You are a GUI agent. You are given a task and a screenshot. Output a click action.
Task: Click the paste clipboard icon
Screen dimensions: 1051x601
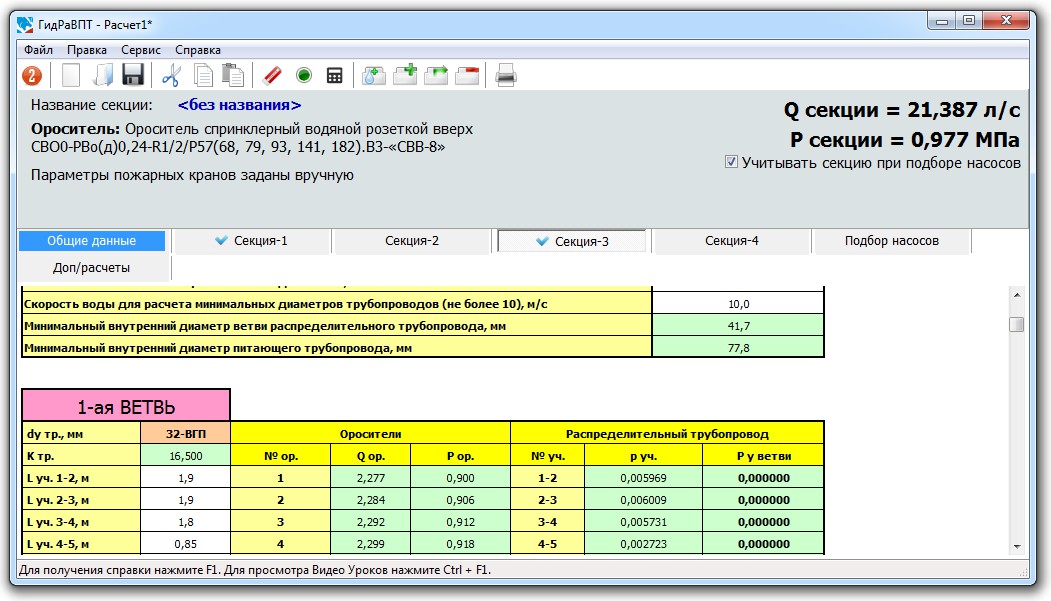[232, 75]
